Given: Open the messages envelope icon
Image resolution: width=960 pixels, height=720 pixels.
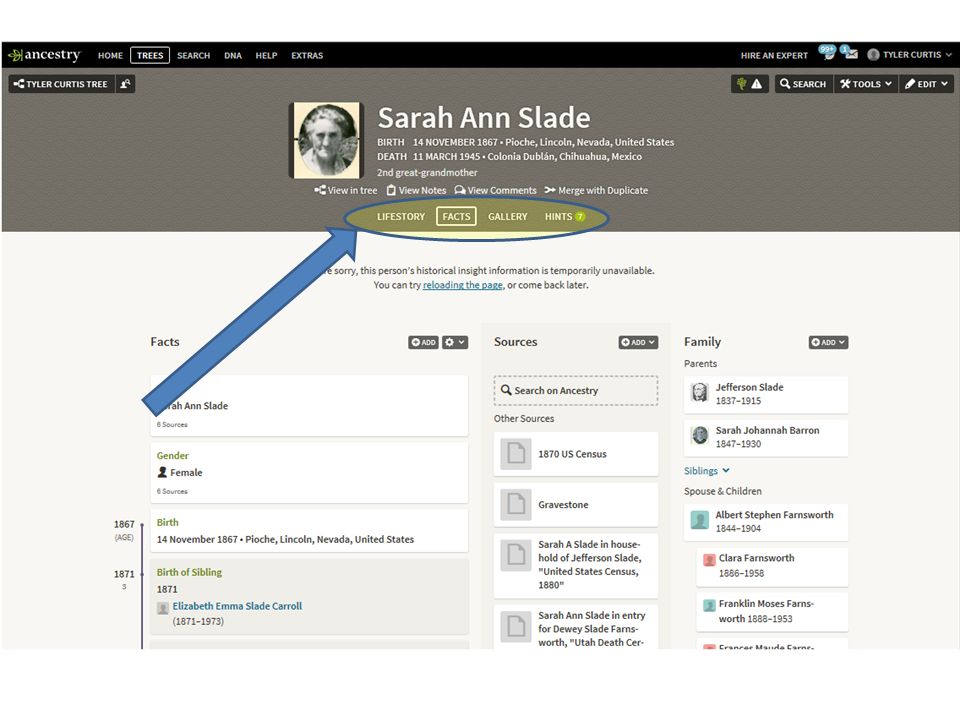Looking at the screenshot, I should [850, 53].
